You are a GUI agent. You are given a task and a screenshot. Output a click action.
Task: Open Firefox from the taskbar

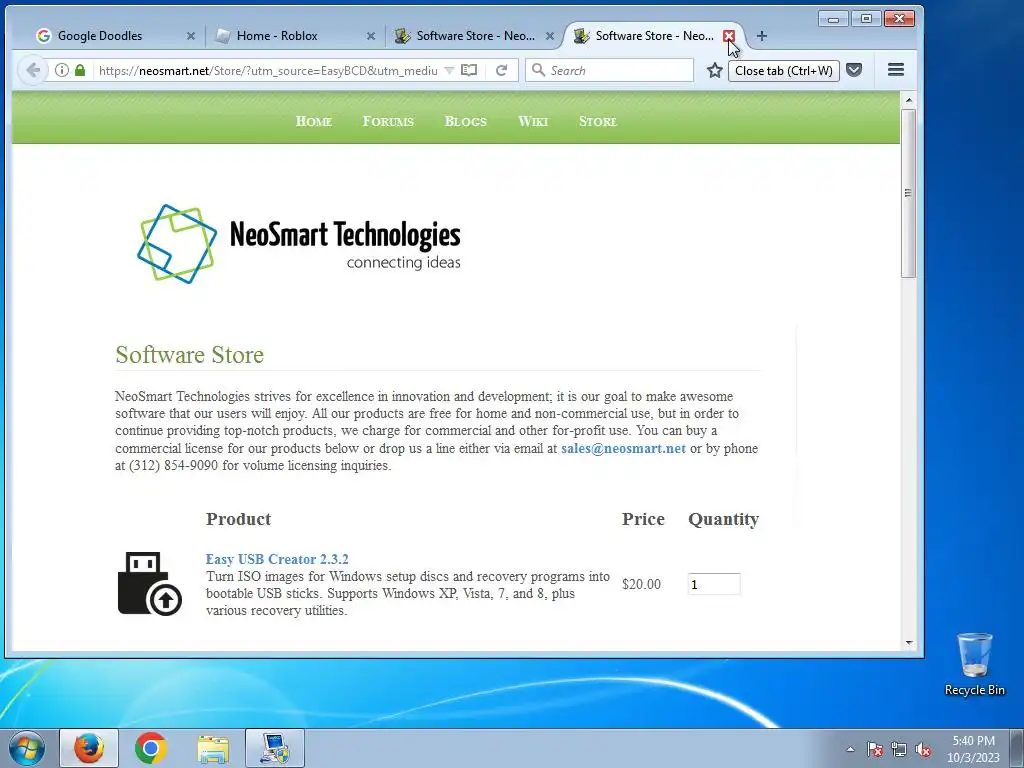coord(89,748)
